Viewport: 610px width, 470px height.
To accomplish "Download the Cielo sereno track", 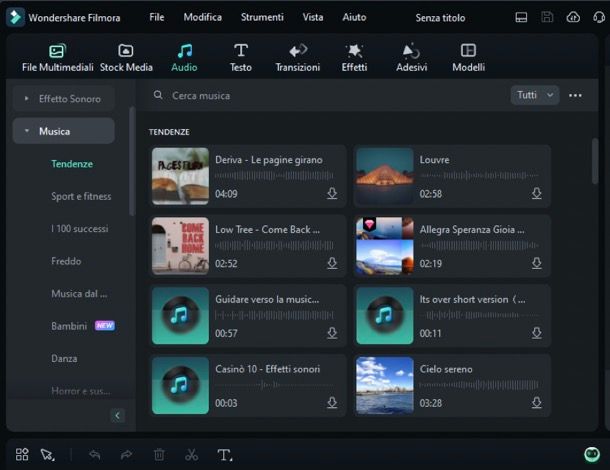I will tap(536, 403).
